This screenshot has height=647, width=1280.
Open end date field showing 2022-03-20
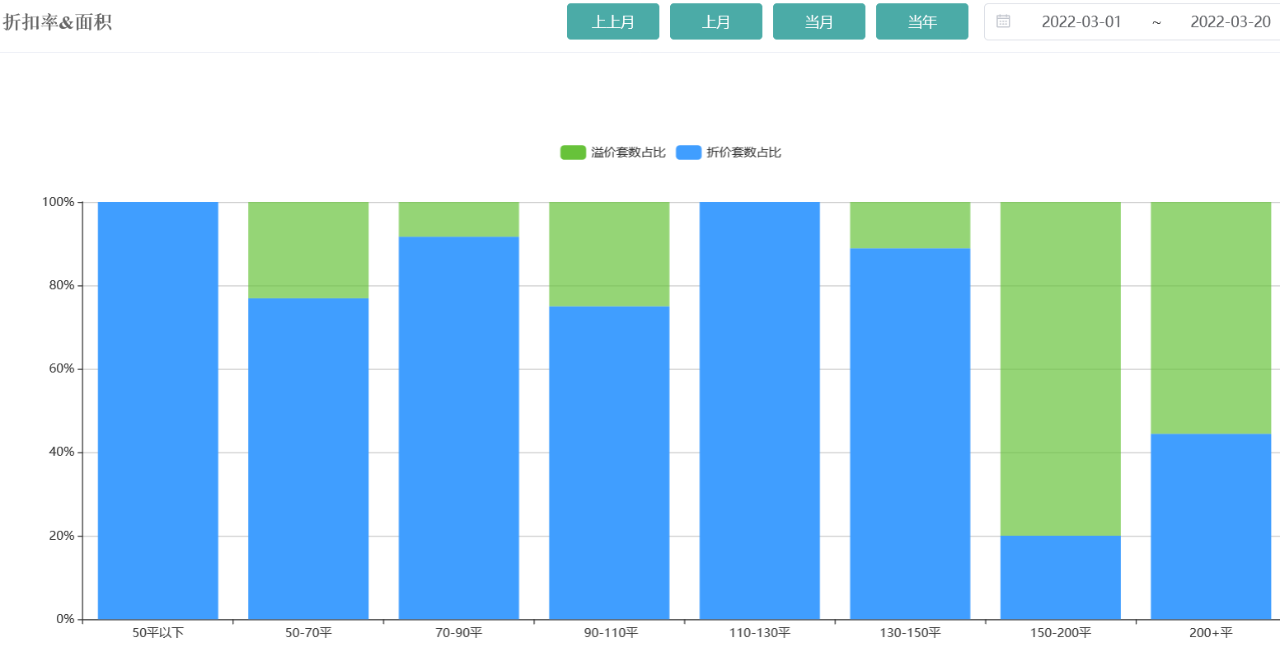click(1229, 21)
